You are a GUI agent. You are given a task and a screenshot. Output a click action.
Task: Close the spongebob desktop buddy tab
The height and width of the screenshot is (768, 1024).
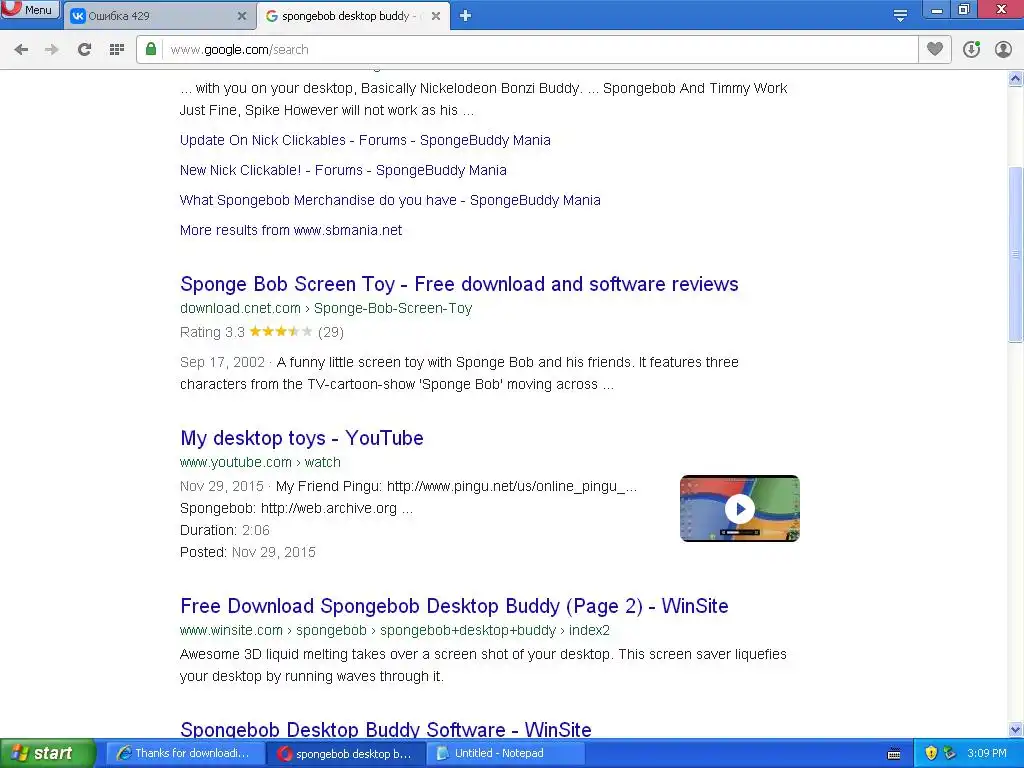[x=436, y=16]
